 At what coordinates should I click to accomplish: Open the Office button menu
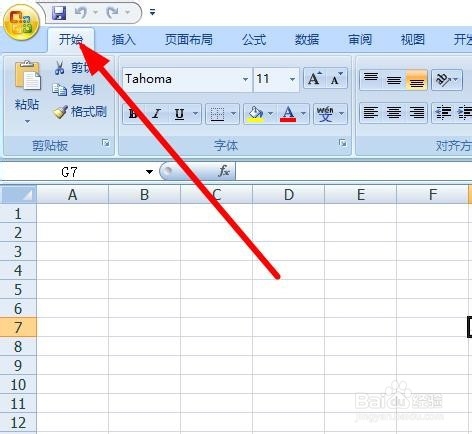(21, 23)
